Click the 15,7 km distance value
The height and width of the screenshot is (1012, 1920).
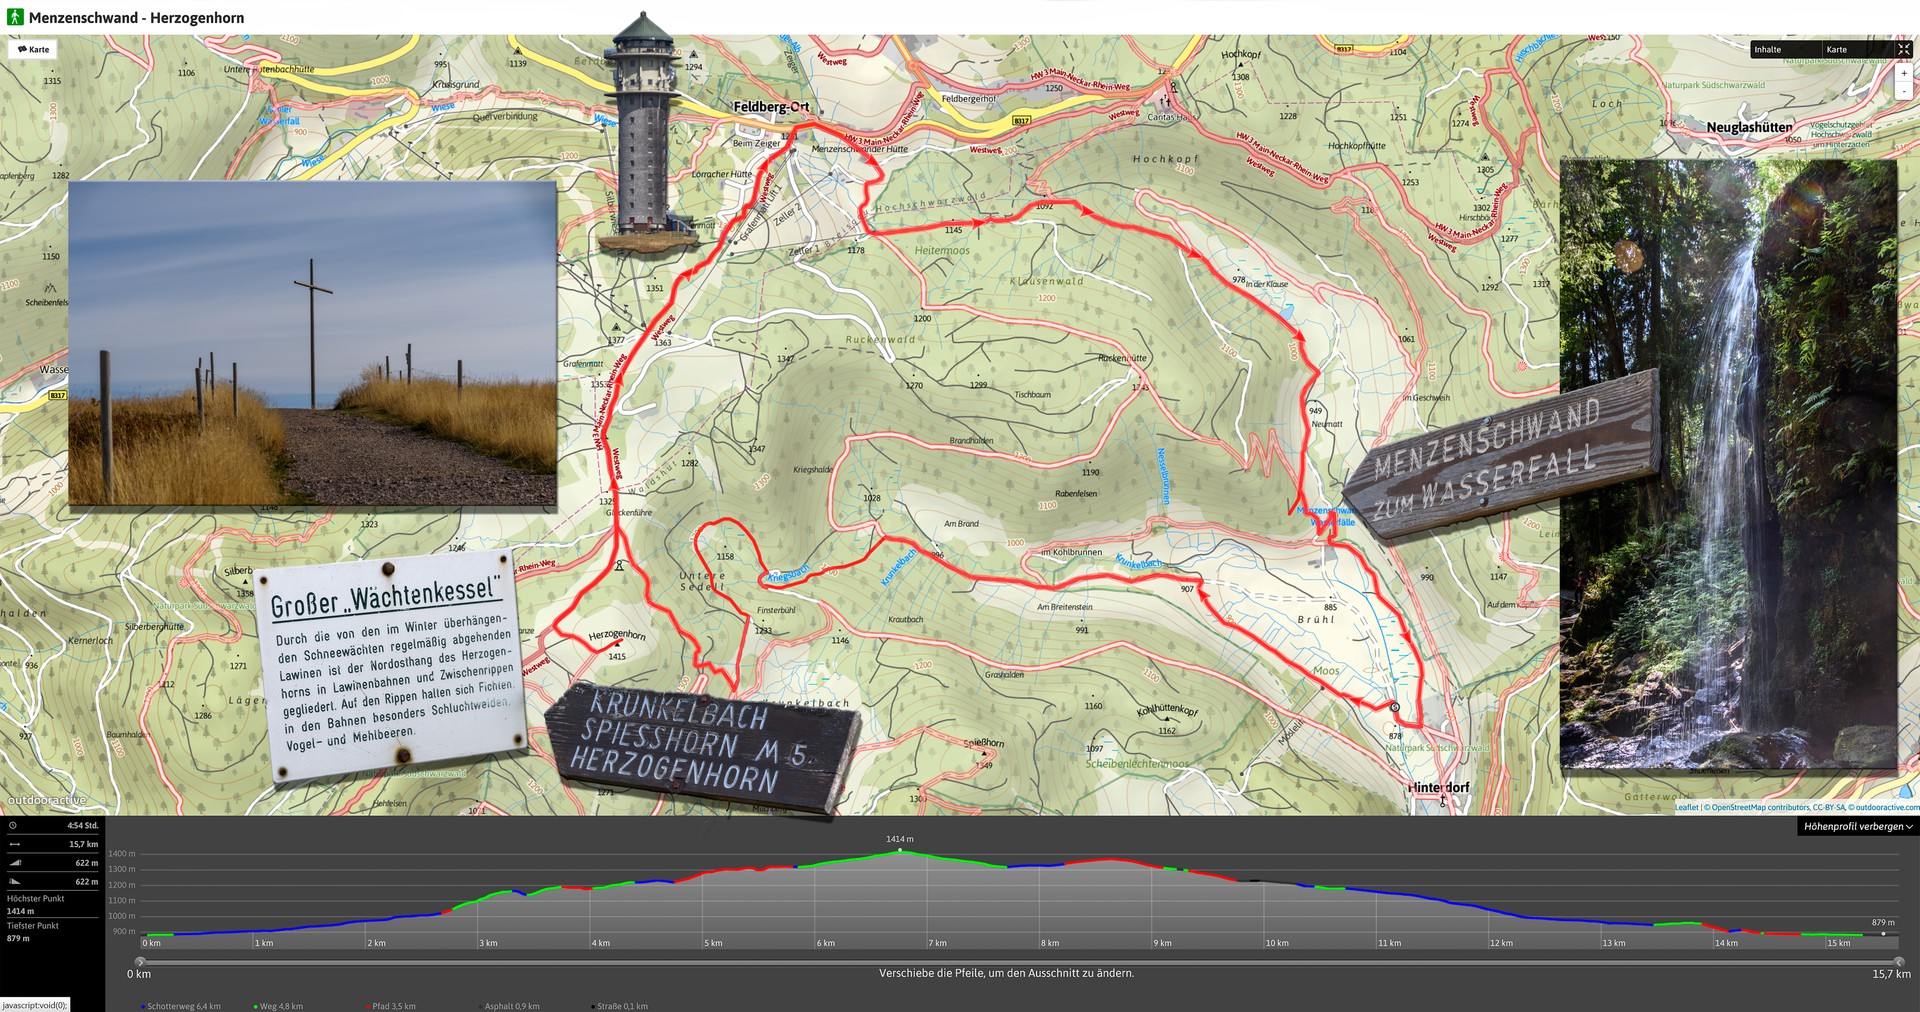[x=84, y=844]
